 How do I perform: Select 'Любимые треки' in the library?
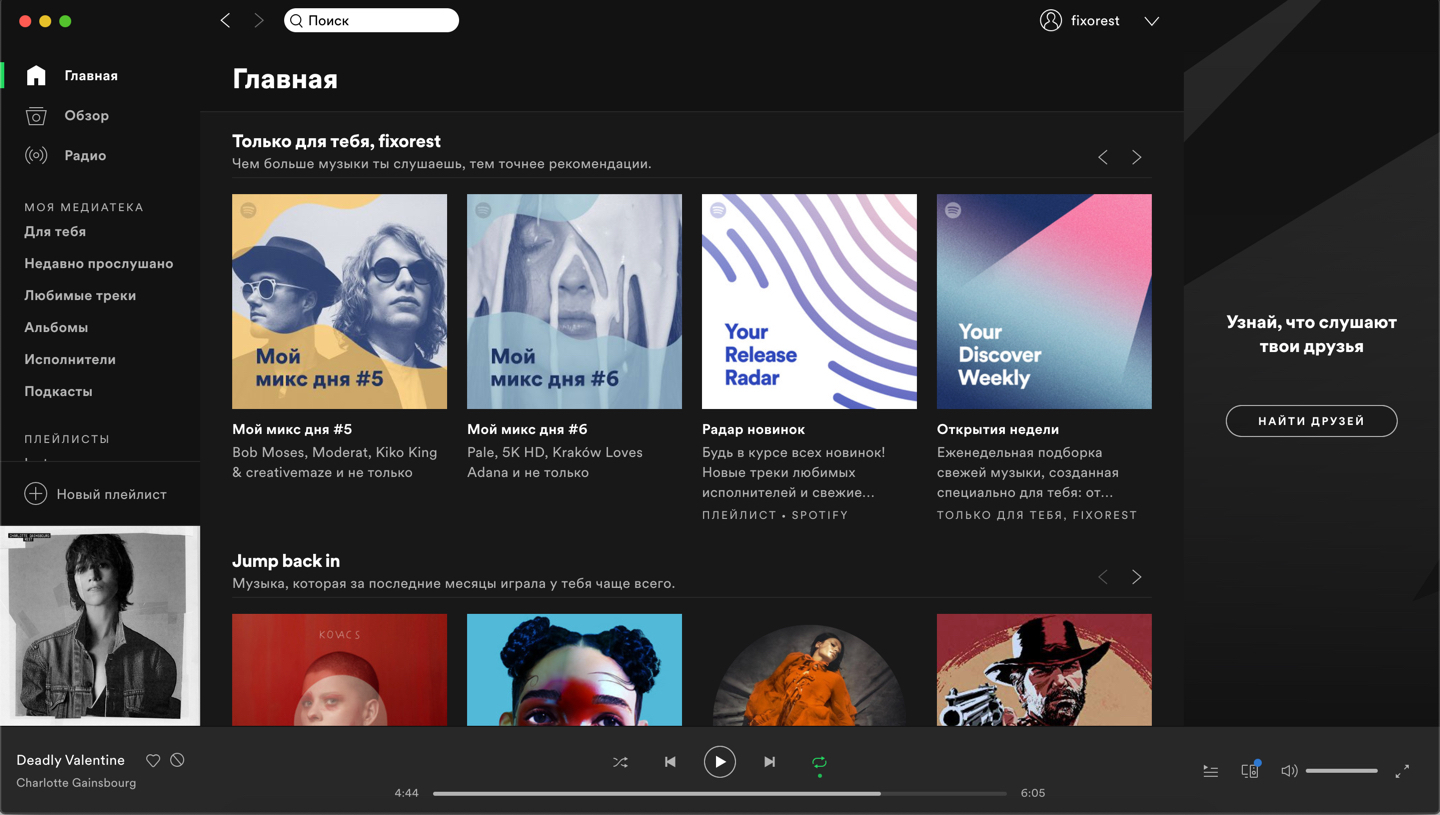tap(80, 296)
